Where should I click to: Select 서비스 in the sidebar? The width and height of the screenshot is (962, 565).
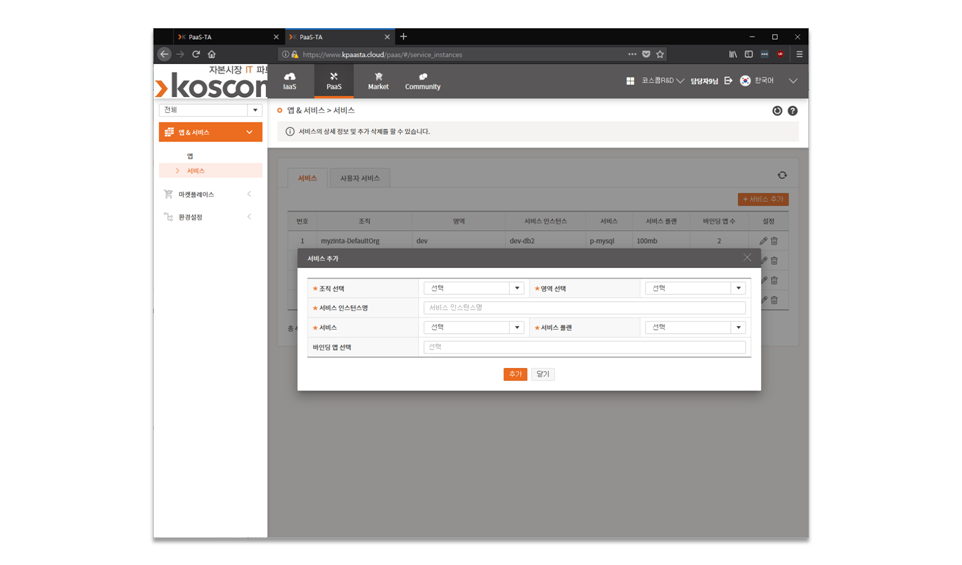[x=210, y=171]
